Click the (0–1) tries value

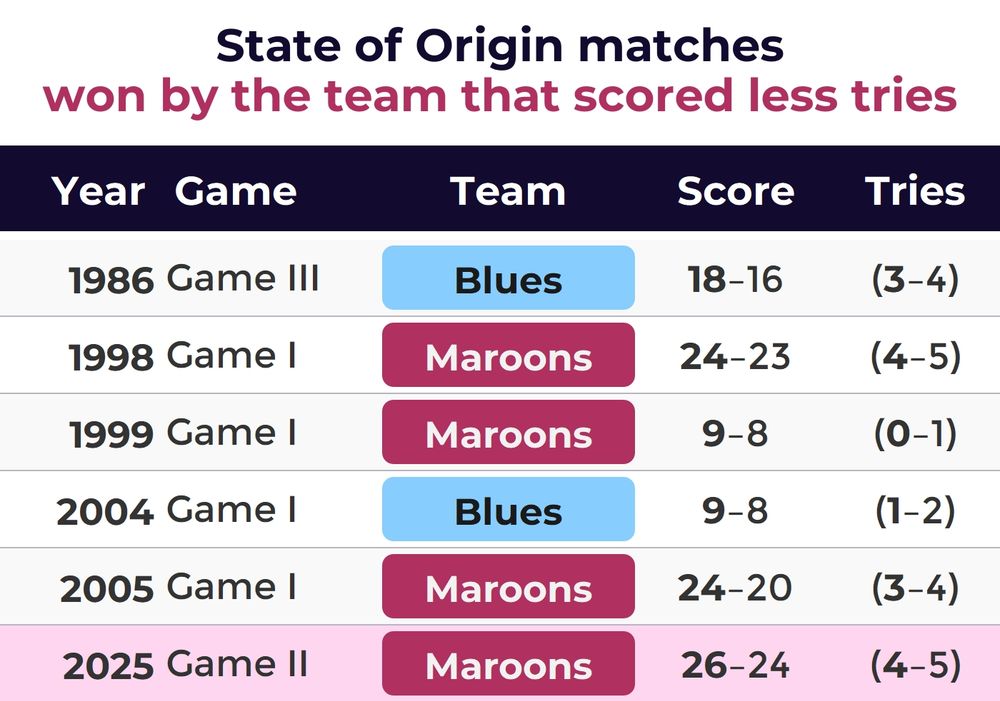coord(915,434)
